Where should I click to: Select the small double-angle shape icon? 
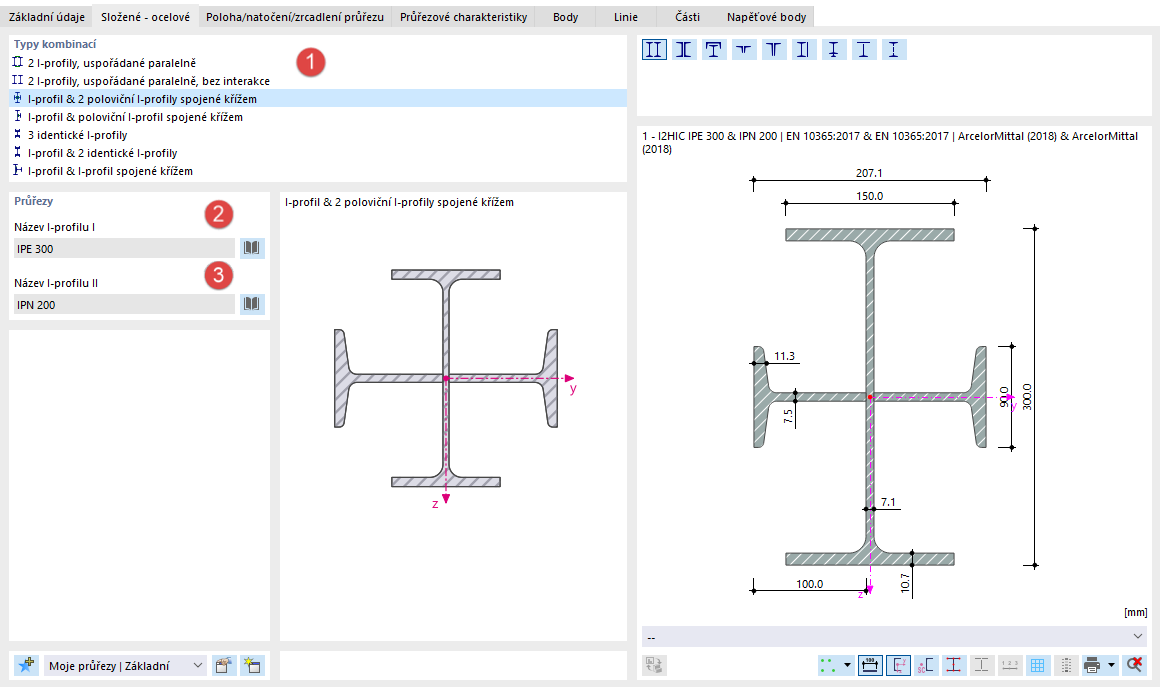743,50
